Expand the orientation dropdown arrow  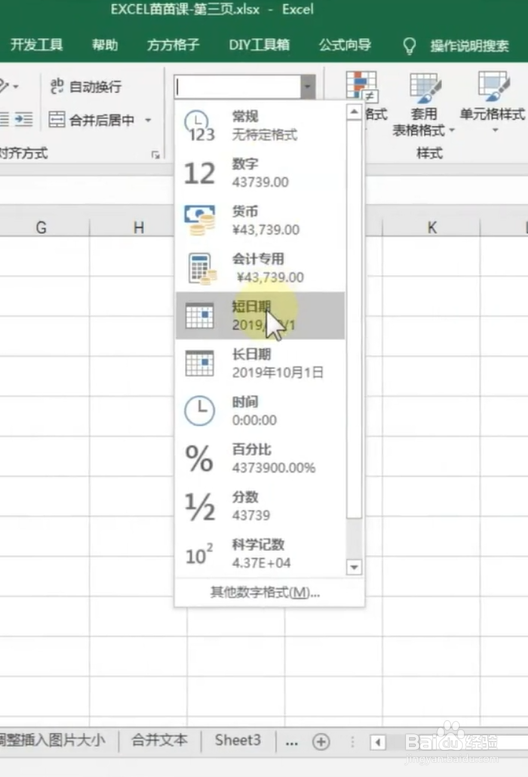(x=16, y=87)
